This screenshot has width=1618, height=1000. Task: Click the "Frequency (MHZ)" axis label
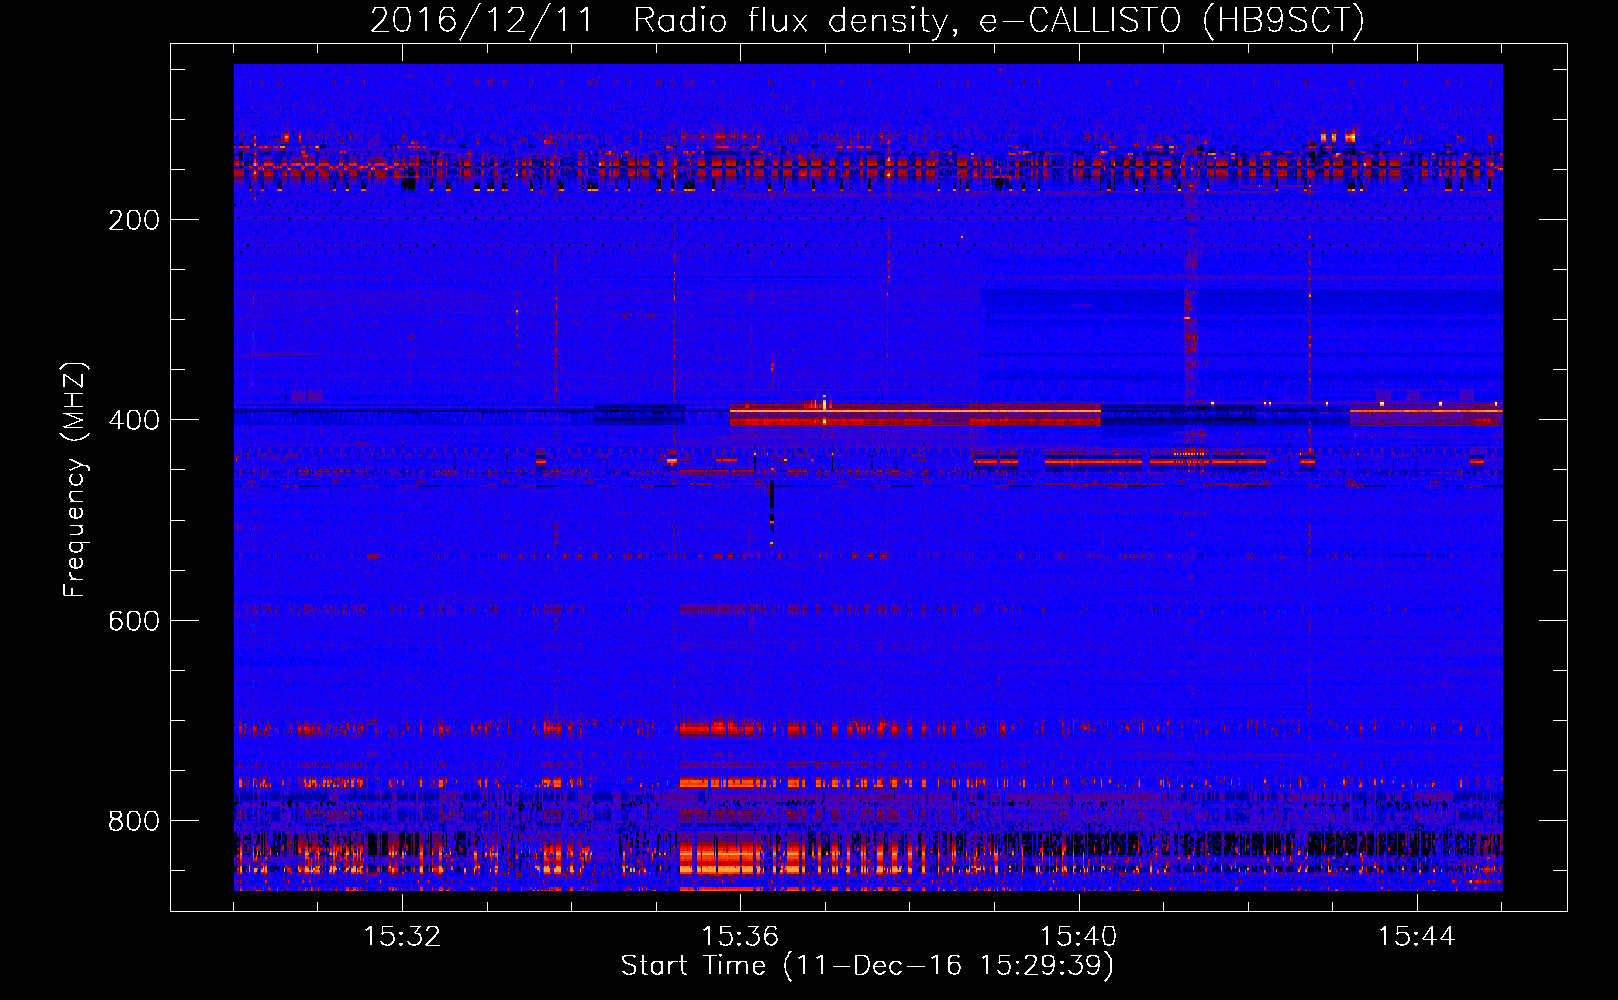(x=75, y=480)
